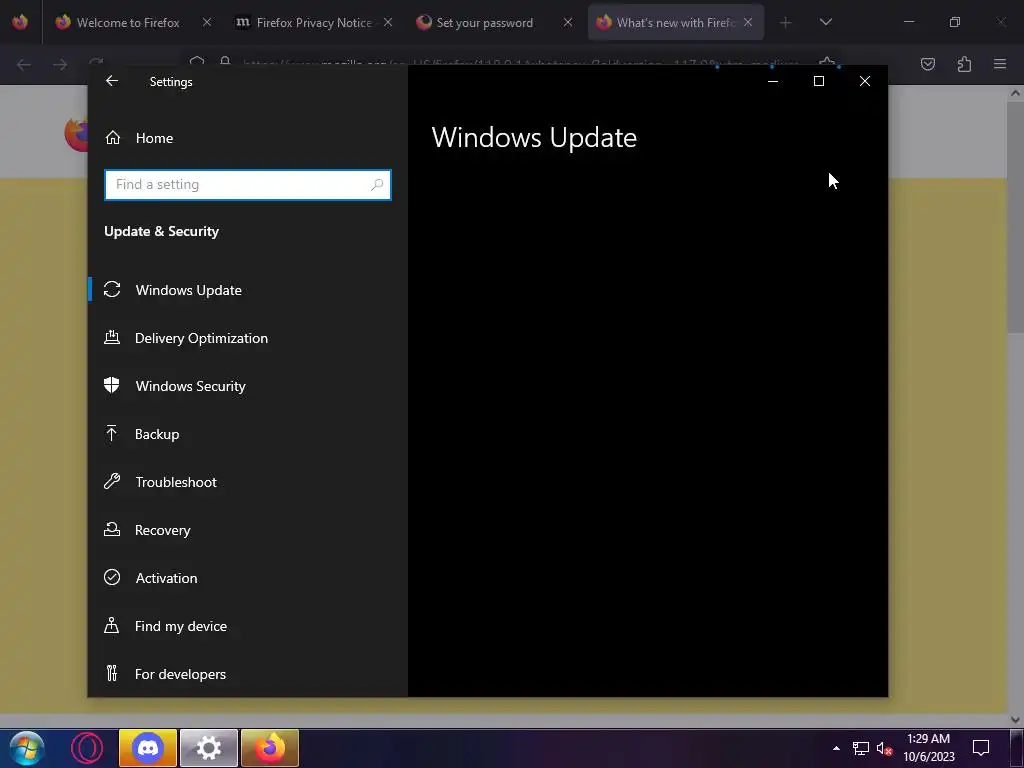
Task: Click Firefox View icon at tab bar start
Action: pos(20,22)
